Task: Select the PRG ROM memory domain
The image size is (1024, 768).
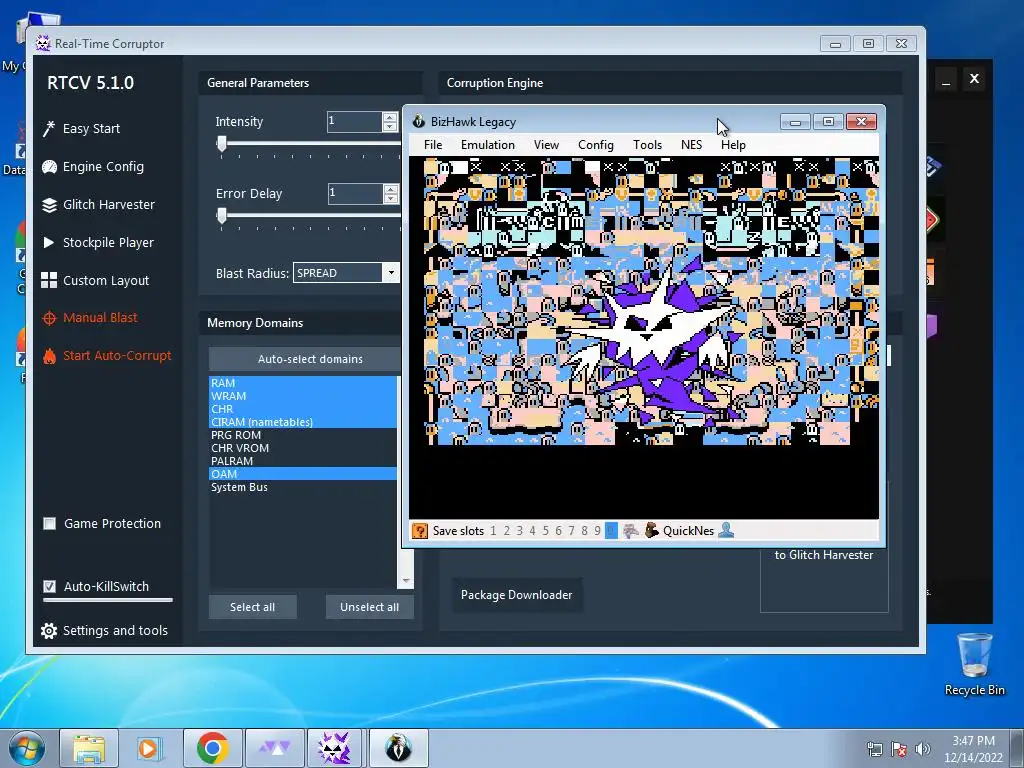Action: [302, 435]
